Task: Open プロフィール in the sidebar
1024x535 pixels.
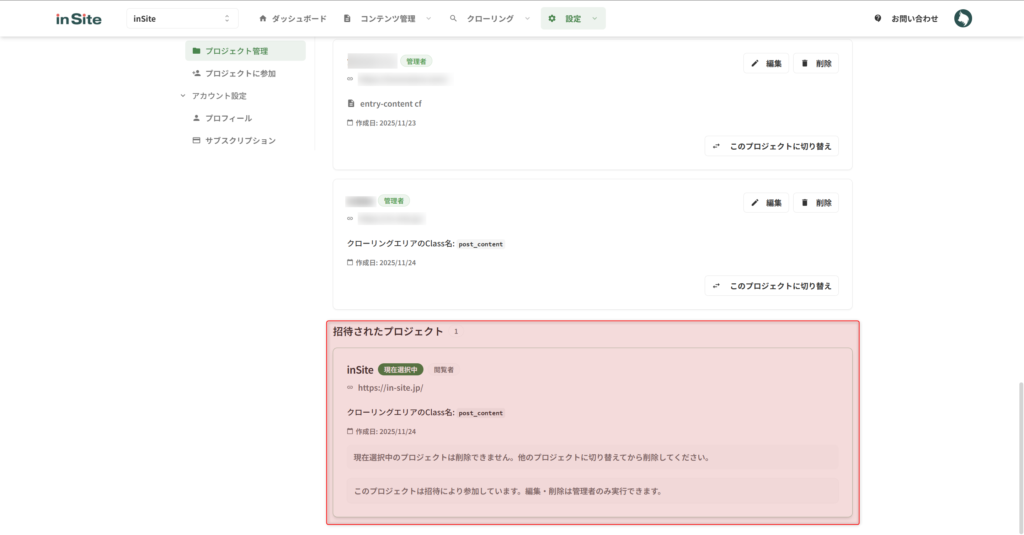Action: coord(229,118)
